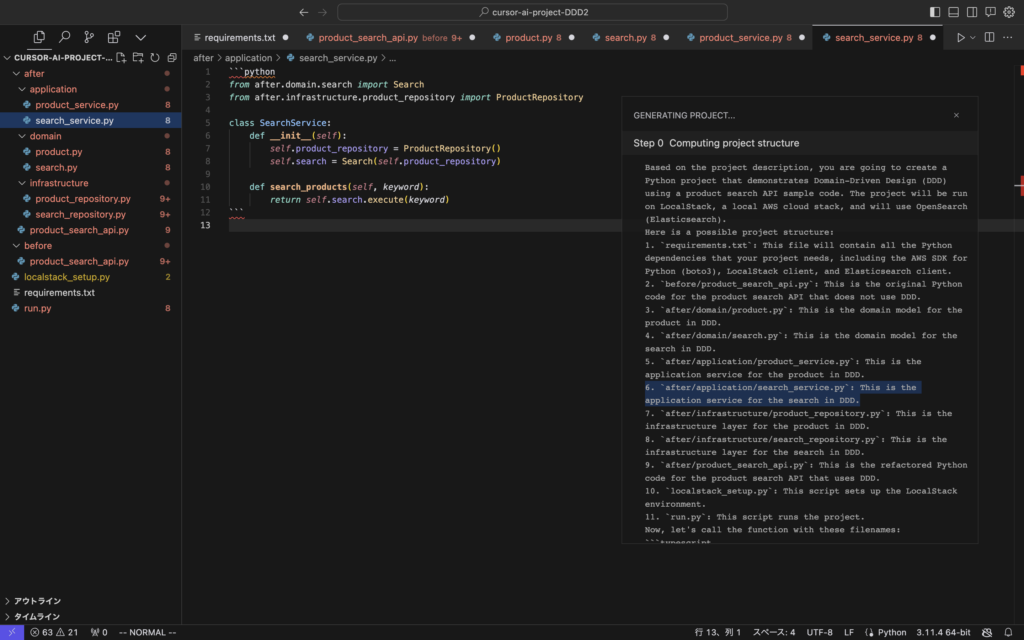
Task: Collapse the infrastructure folder
Action: tap(59, 184)
